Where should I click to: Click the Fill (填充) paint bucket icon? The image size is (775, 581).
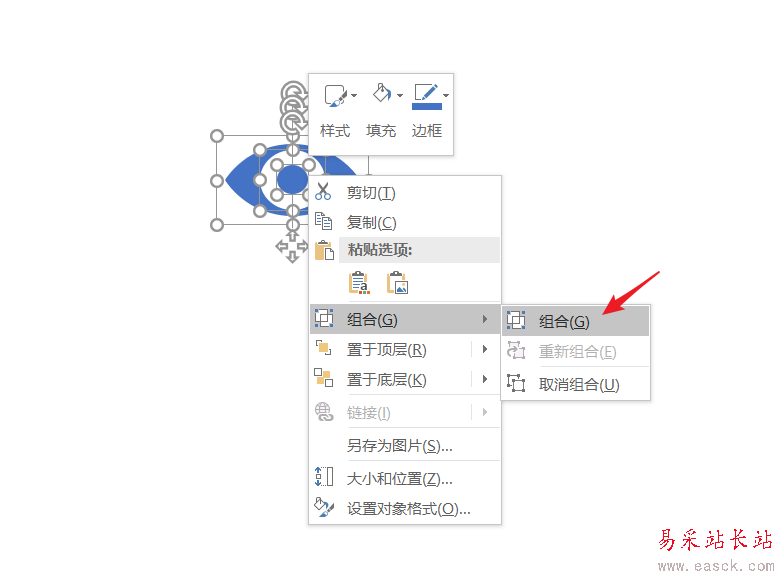[382, 93]
